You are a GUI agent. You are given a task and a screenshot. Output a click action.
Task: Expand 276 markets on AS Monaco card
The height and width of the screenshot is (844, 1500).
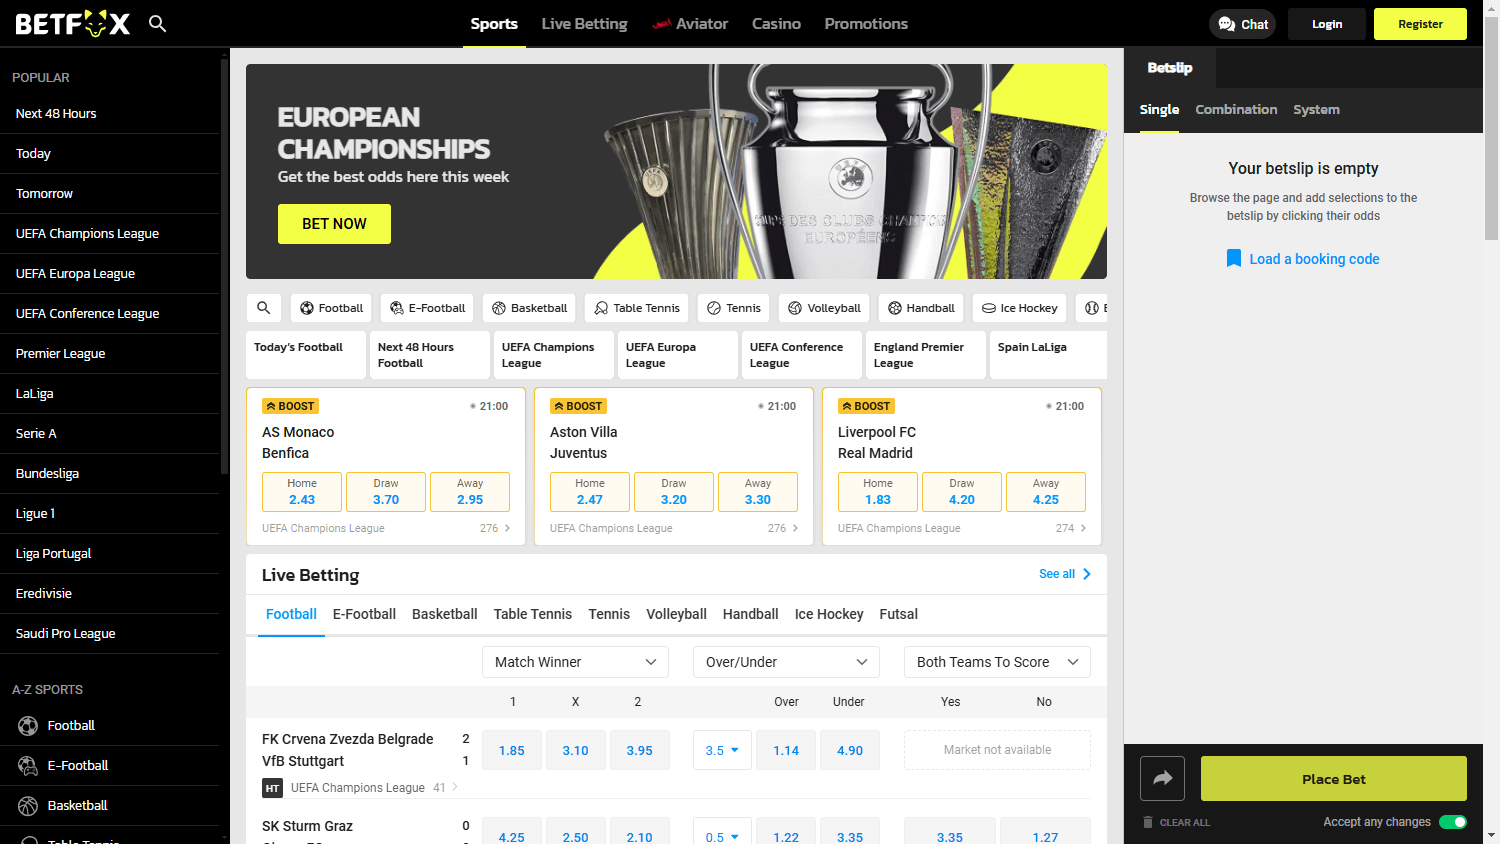496,528
